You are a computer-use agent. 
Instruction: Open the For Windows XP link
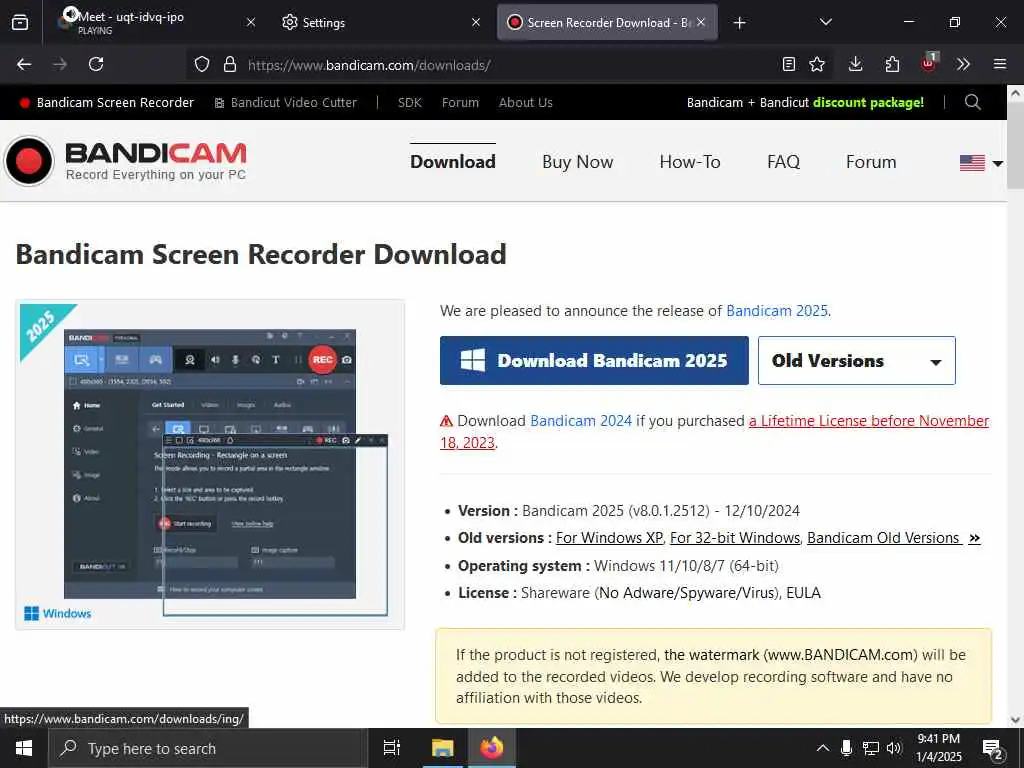click(609, 538)
